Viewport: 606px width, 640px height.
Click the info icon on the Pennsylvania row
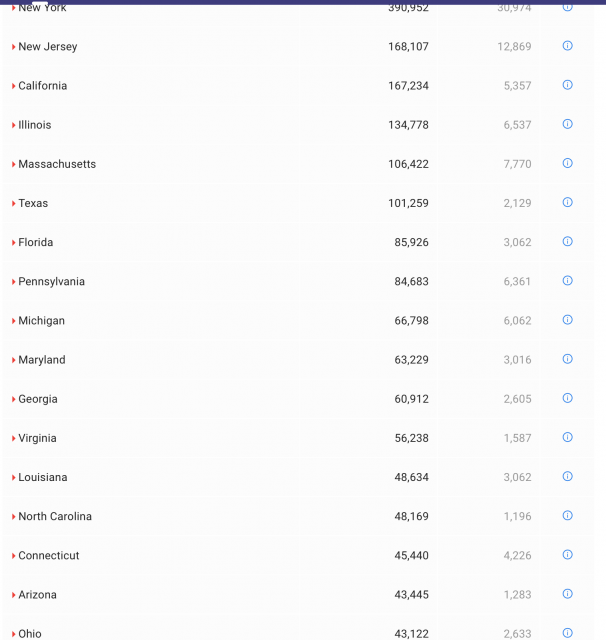[567, 281]
